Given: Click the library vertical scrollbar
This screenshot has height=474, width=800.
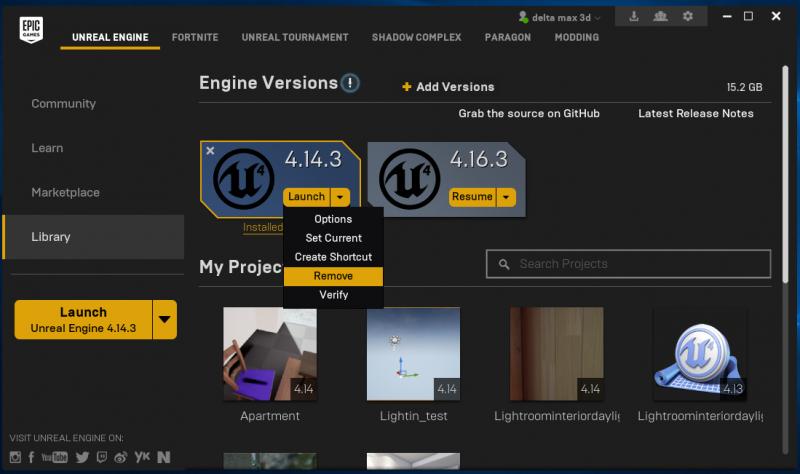Looking at the screenshot, I should [785, 173].
